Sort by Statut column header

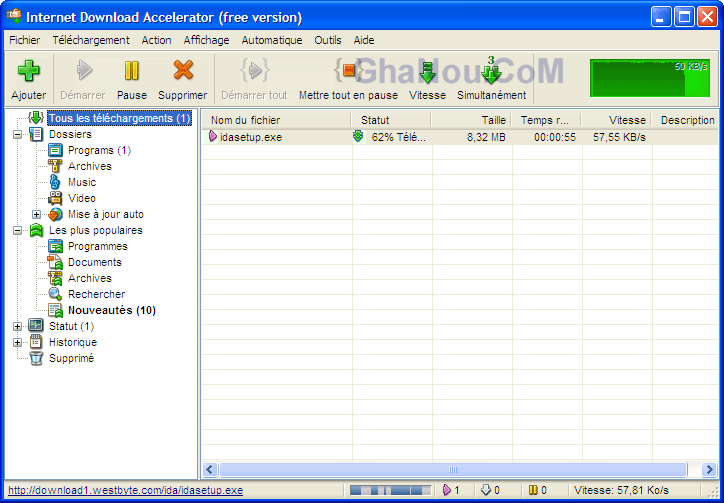point(391,120)
